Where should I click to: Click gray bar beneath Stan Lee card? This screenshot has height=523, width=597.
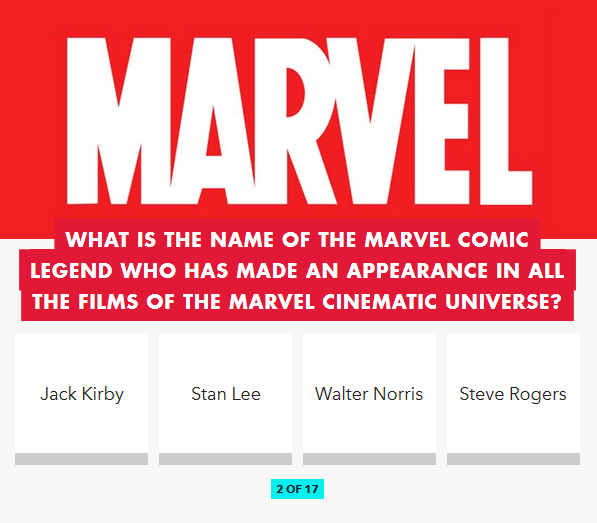pos(225,459)
